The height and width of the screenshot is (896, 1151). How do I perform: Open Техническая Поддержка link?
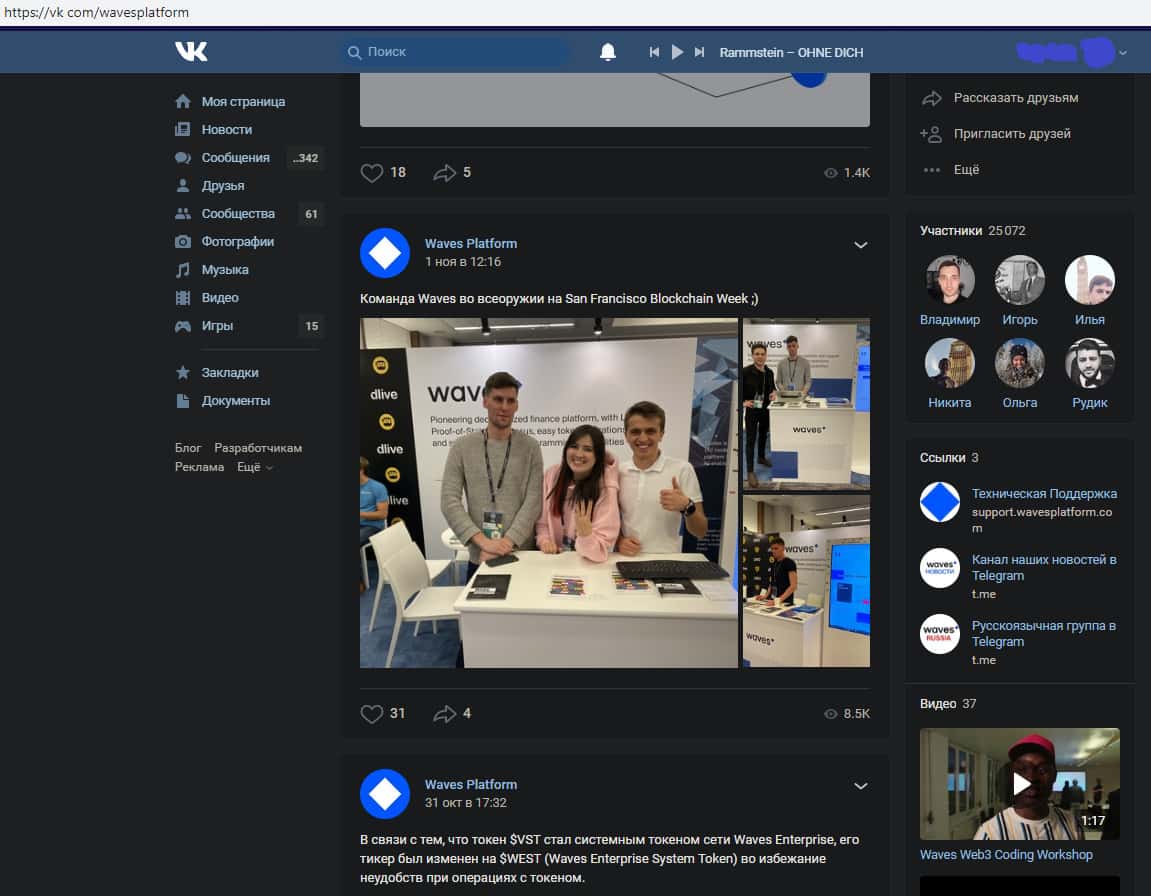point(1044,494)
